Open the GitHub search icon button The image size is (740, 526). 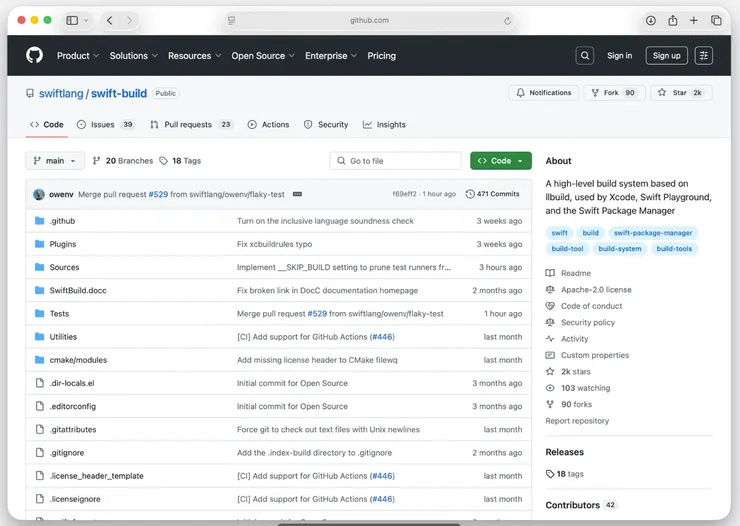pos(585,56)
